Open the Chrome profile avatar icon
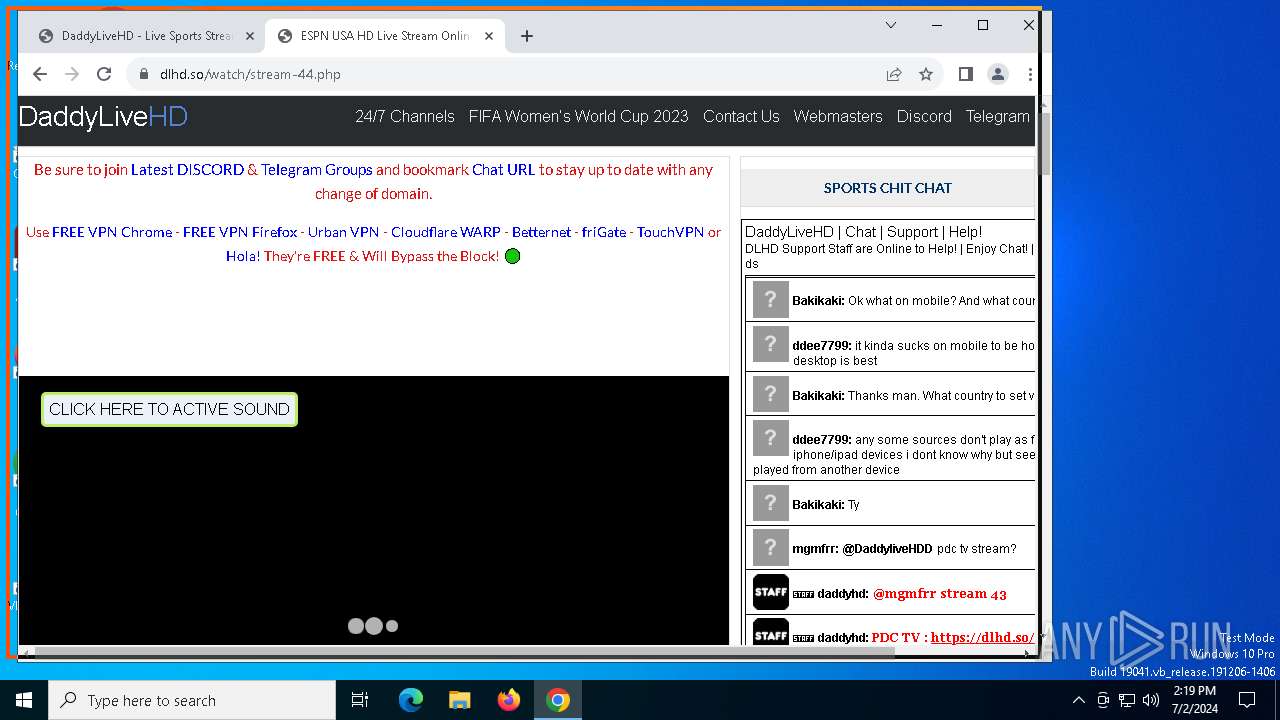Screen dimensions: 1280x720 [x=997, y=74]
